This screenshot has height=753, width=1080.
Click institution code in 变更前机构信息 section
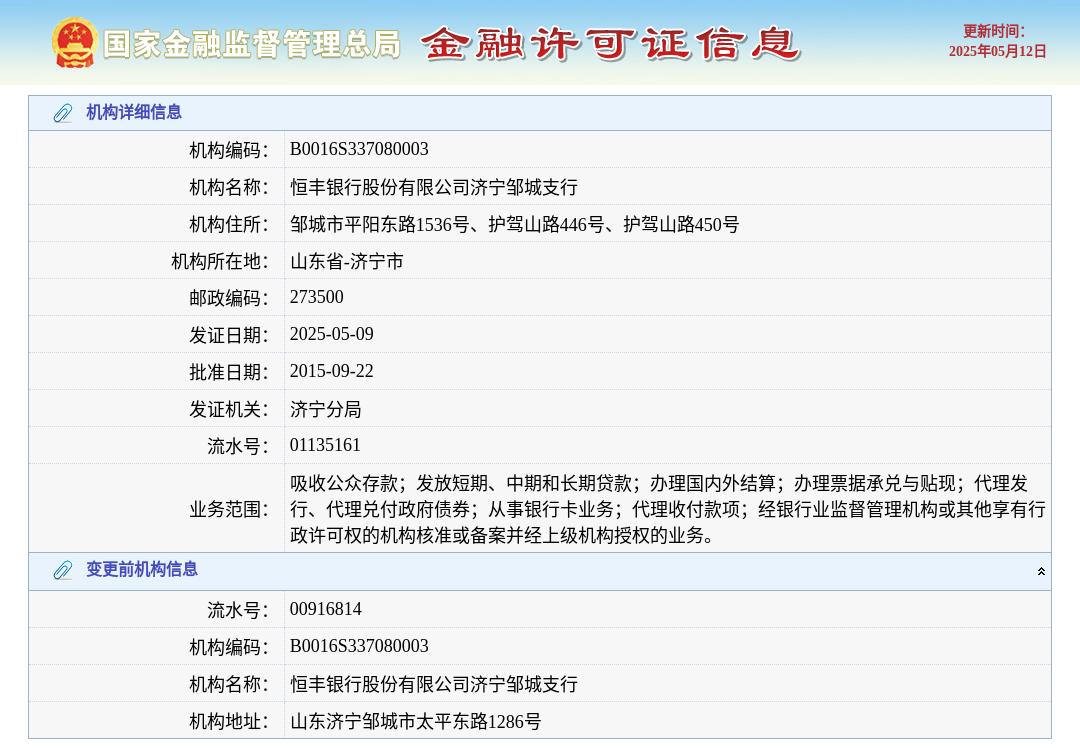tap(359, 646)
